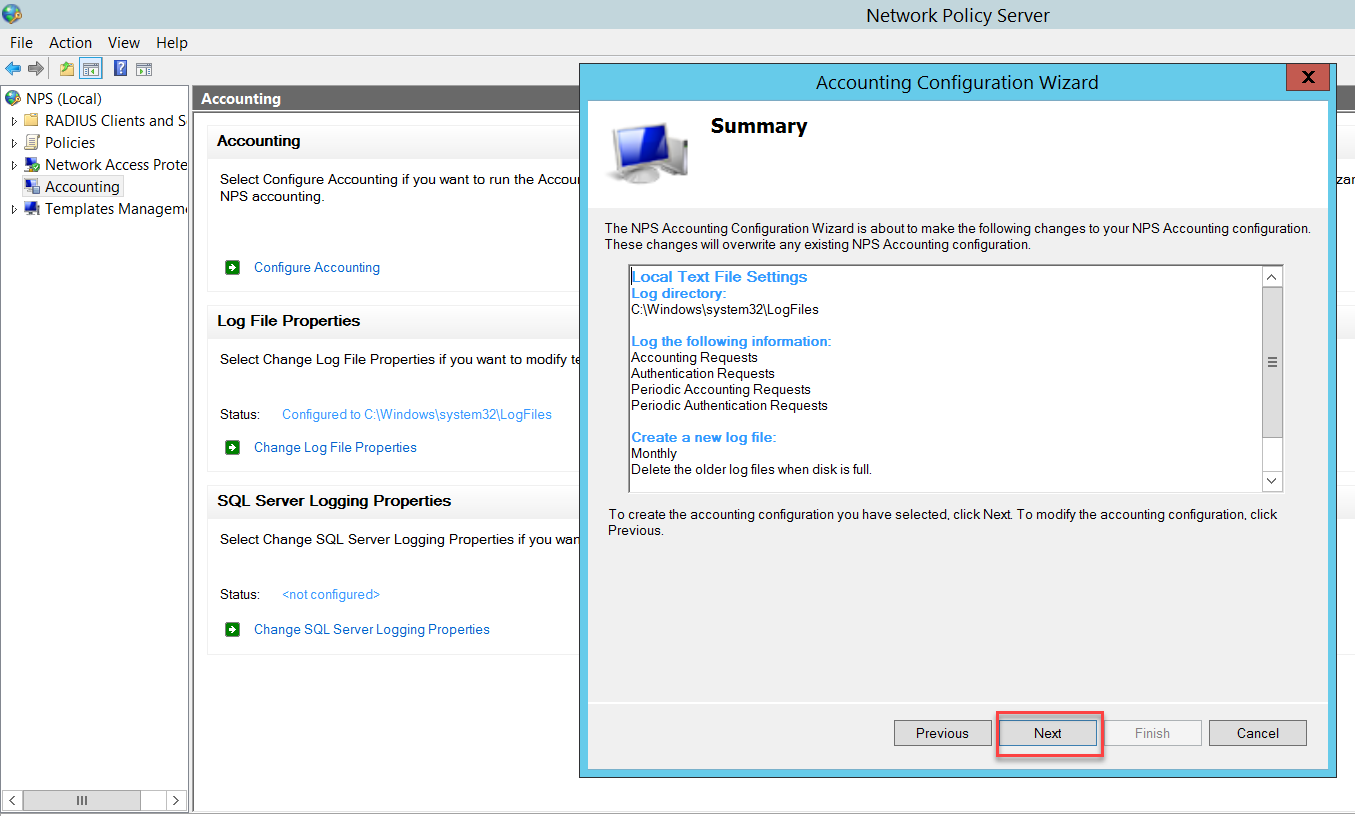Image resolution: width=1355 pixels, height=816 pixels.
Task: Open the Action menu
Action: pyautogui.click(x=70, y=42)
